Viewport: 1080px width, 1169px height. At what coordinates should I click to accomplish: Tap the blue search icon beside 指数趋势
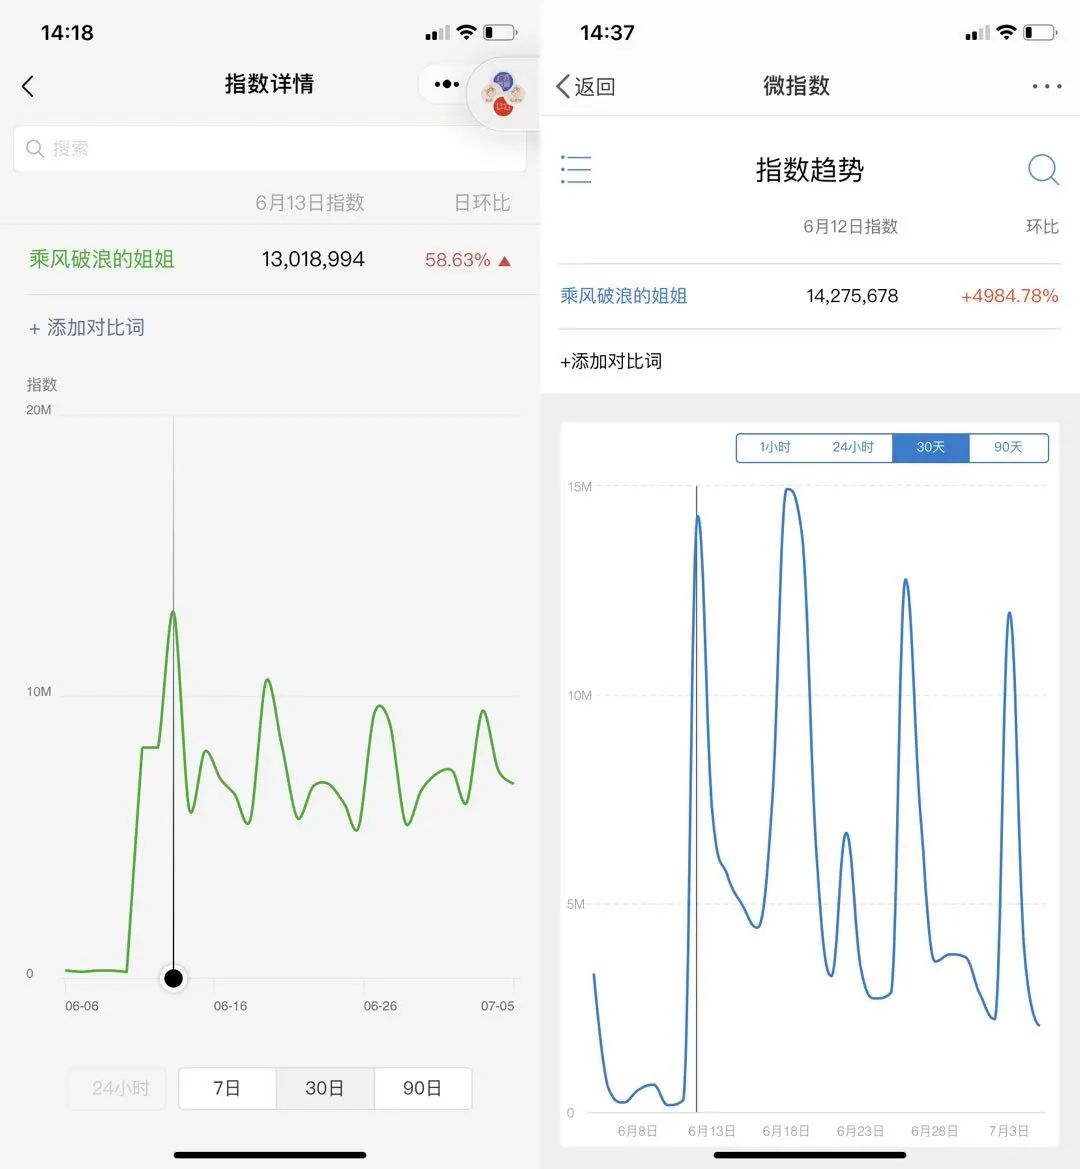[1043, 169]
